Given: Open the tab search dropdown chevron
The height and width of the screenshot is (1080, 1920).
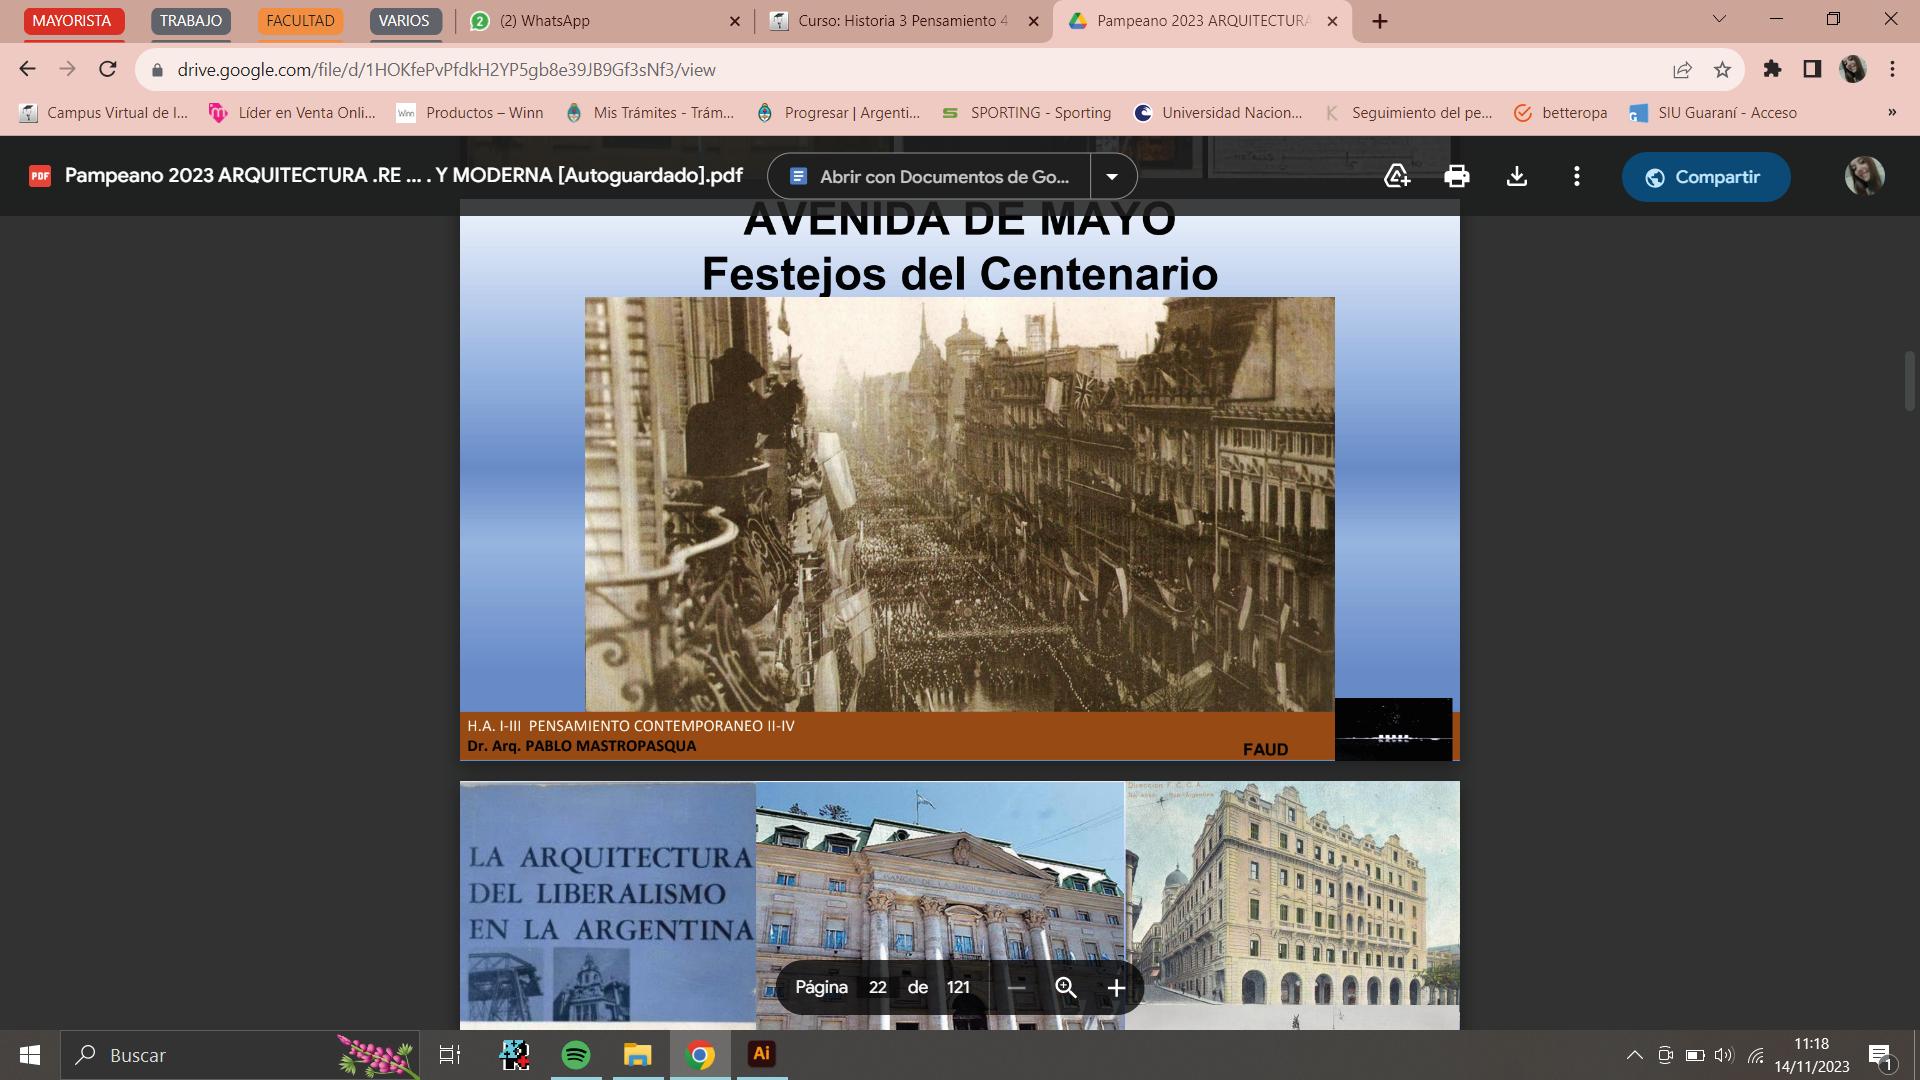Looking at the screenshot, I should tap(1719, 20).
